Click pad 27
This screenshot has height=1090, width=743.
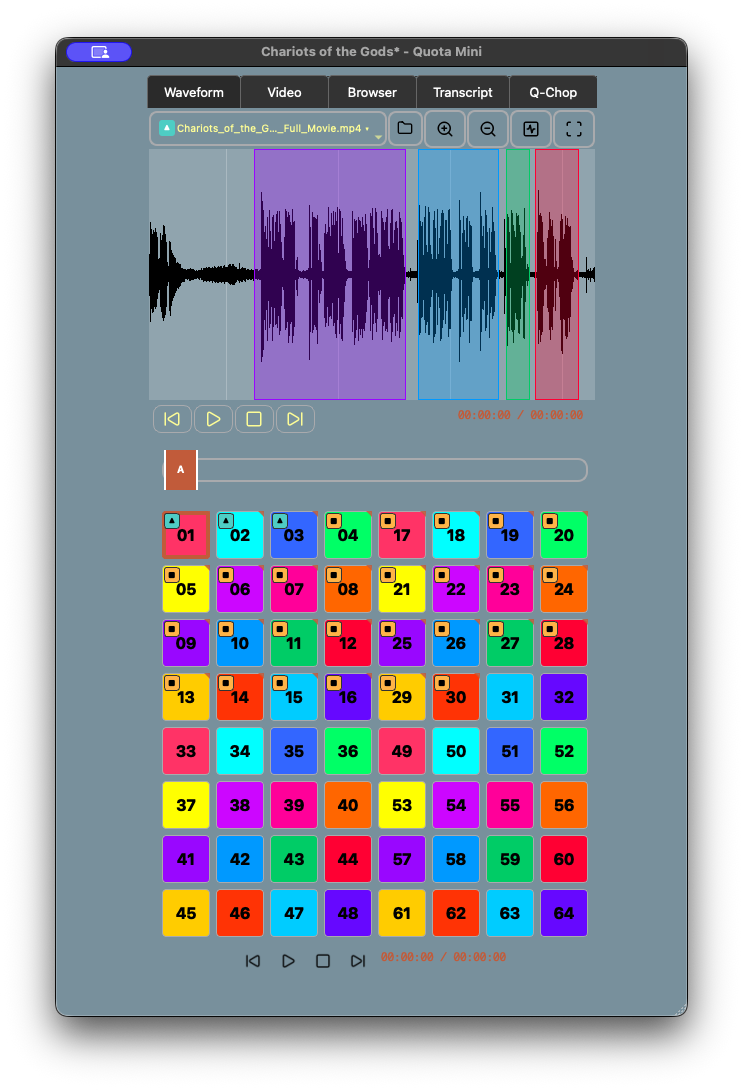tap(510, 643)
